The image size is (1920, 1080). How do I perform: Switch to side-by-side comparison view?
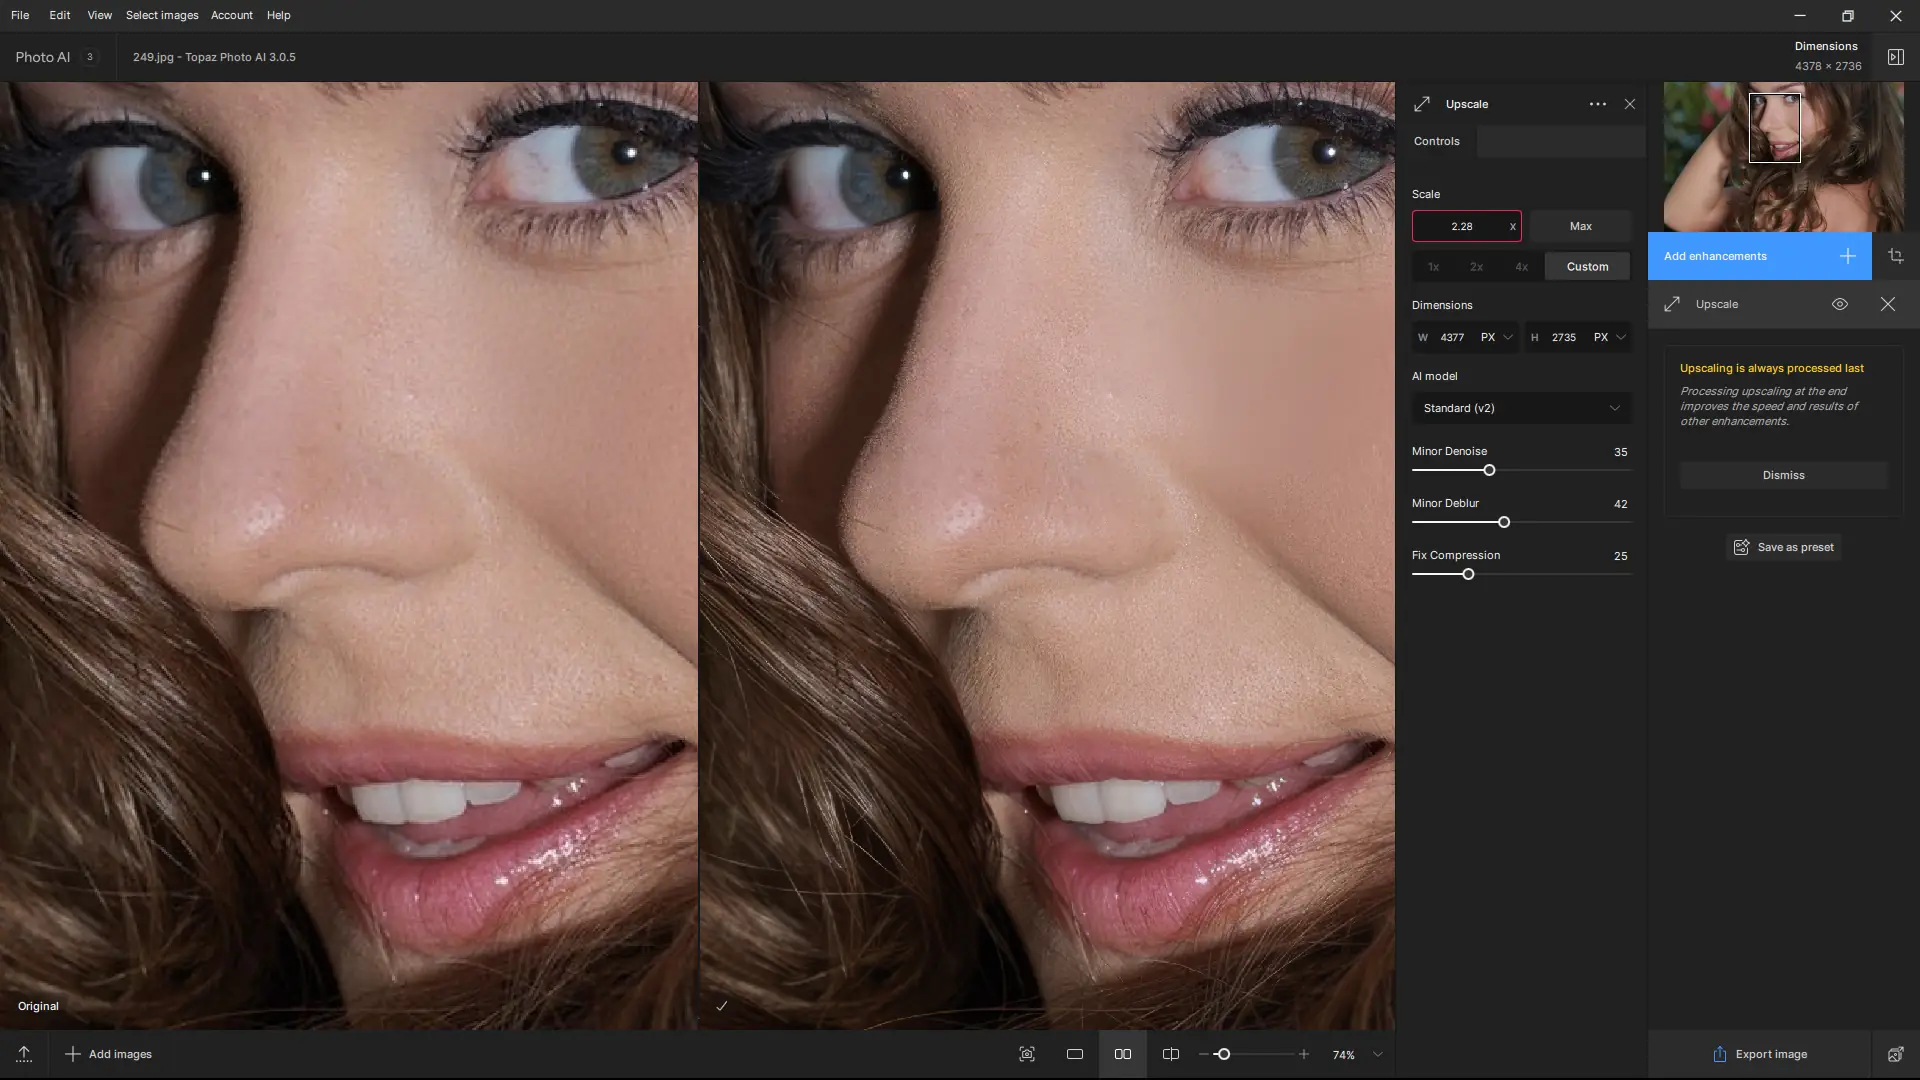1123,1054
